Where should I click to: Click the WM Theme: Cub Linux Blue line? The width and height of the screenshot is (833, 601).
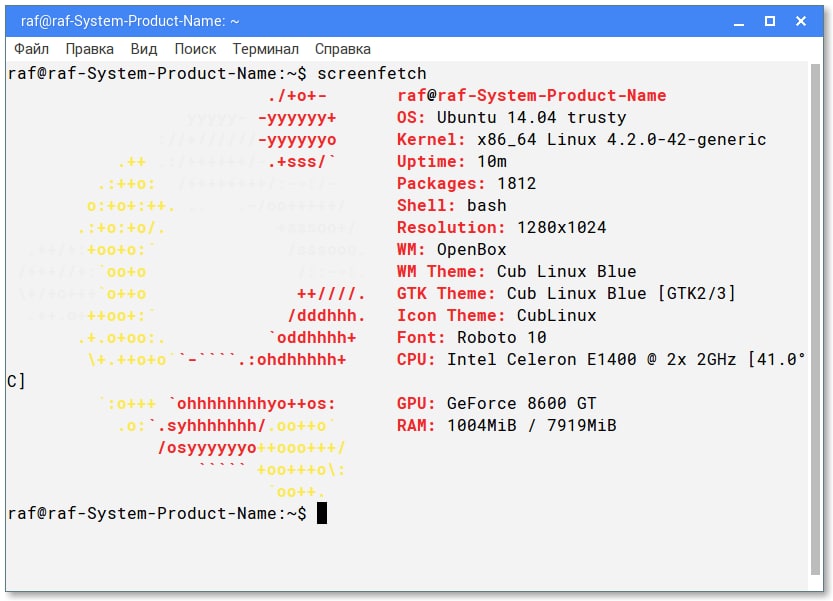(x=516, y=272)
